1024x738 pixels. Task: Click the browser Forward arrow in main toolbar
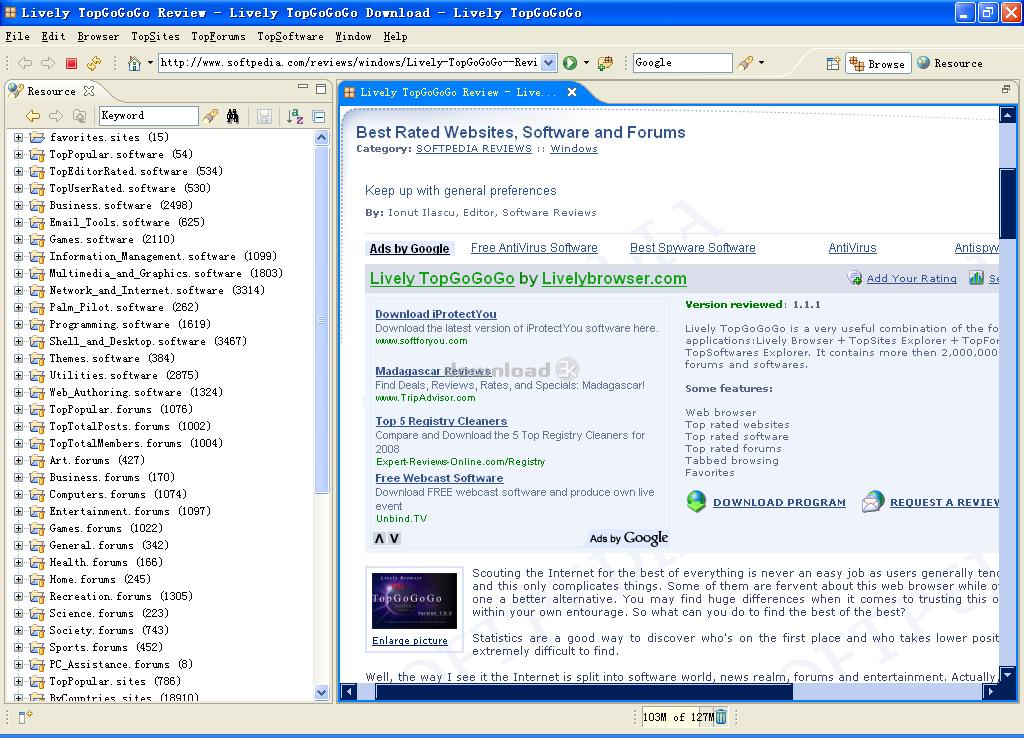48,63
